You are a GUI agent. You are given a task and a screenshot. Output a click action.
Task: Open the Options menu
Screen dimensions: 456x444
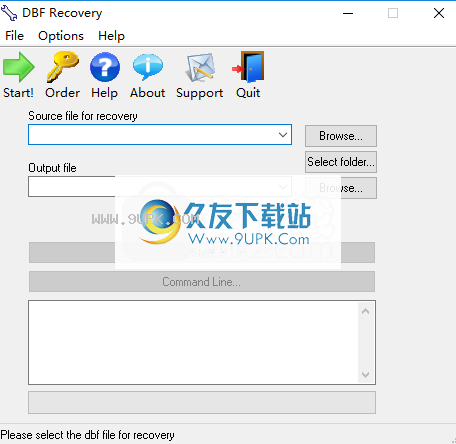tap(61, 36)
